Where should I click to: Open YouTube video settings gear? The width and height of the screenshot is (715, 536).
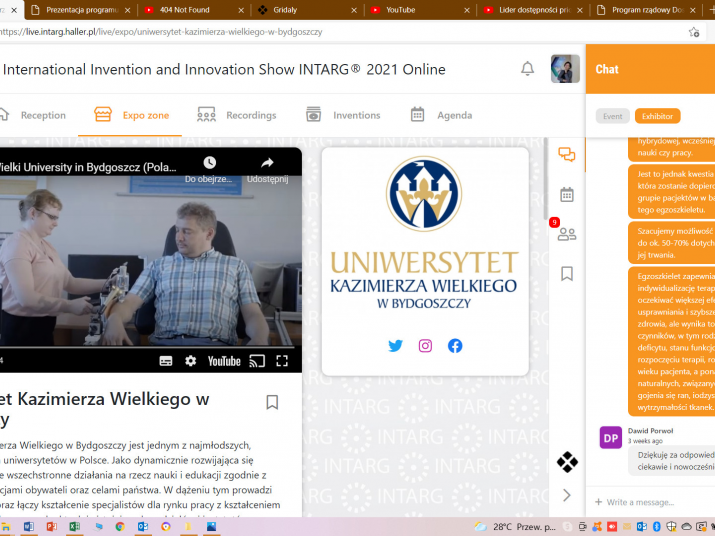pos(191,361)
